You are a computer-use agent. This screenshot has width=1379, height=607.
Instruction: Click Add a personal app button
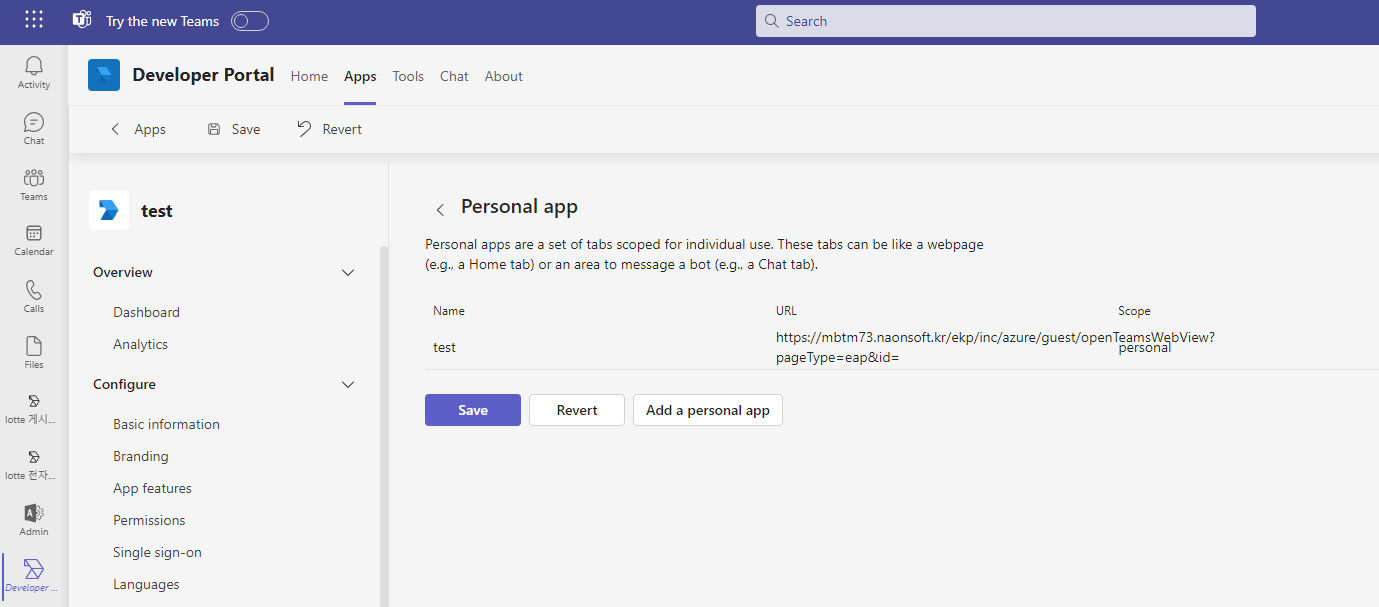pyautogui.click(x=708, y=410)
